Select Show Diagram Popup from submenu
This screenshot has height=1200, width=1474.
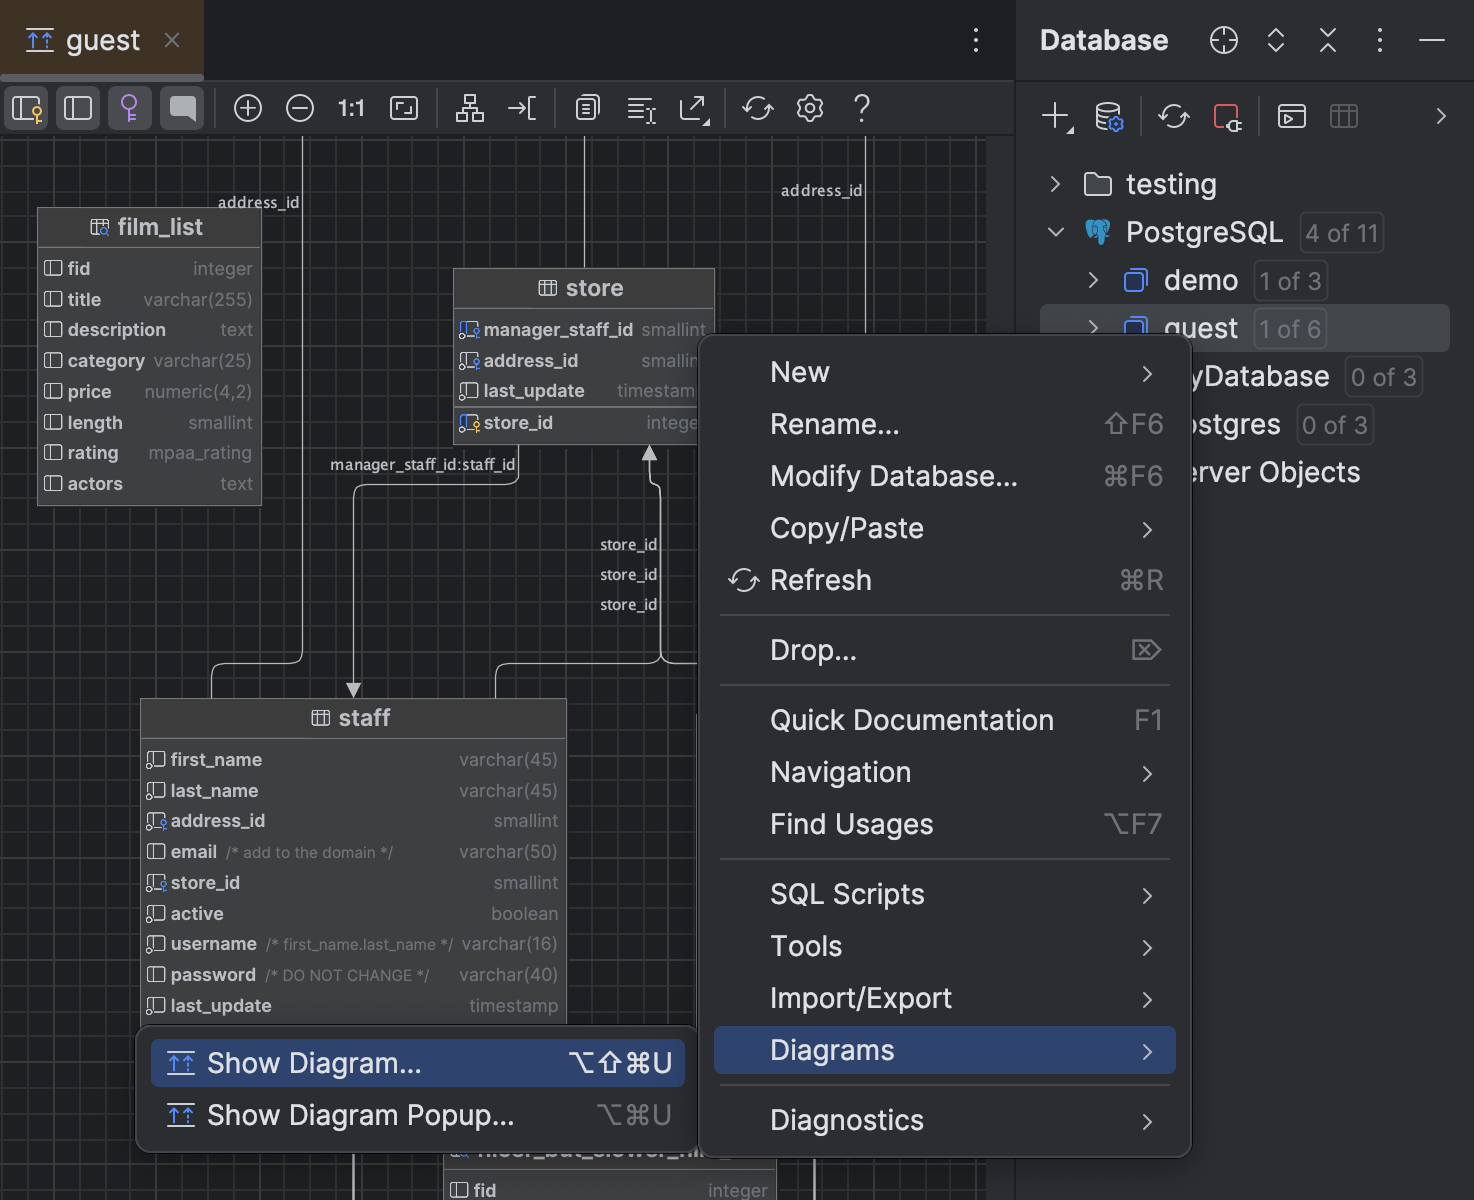[x=358, y=1115]
